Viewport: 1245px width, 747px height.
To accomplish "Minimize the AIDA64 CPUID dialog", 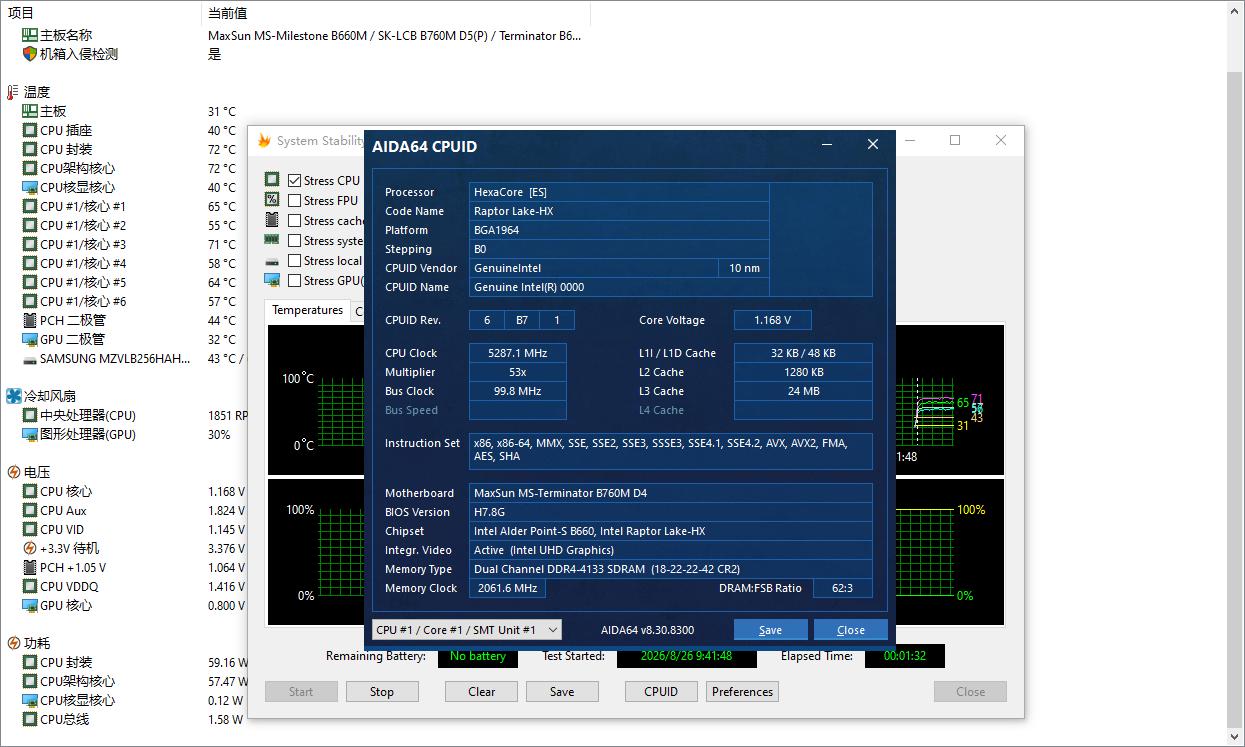I will point(828,145).
